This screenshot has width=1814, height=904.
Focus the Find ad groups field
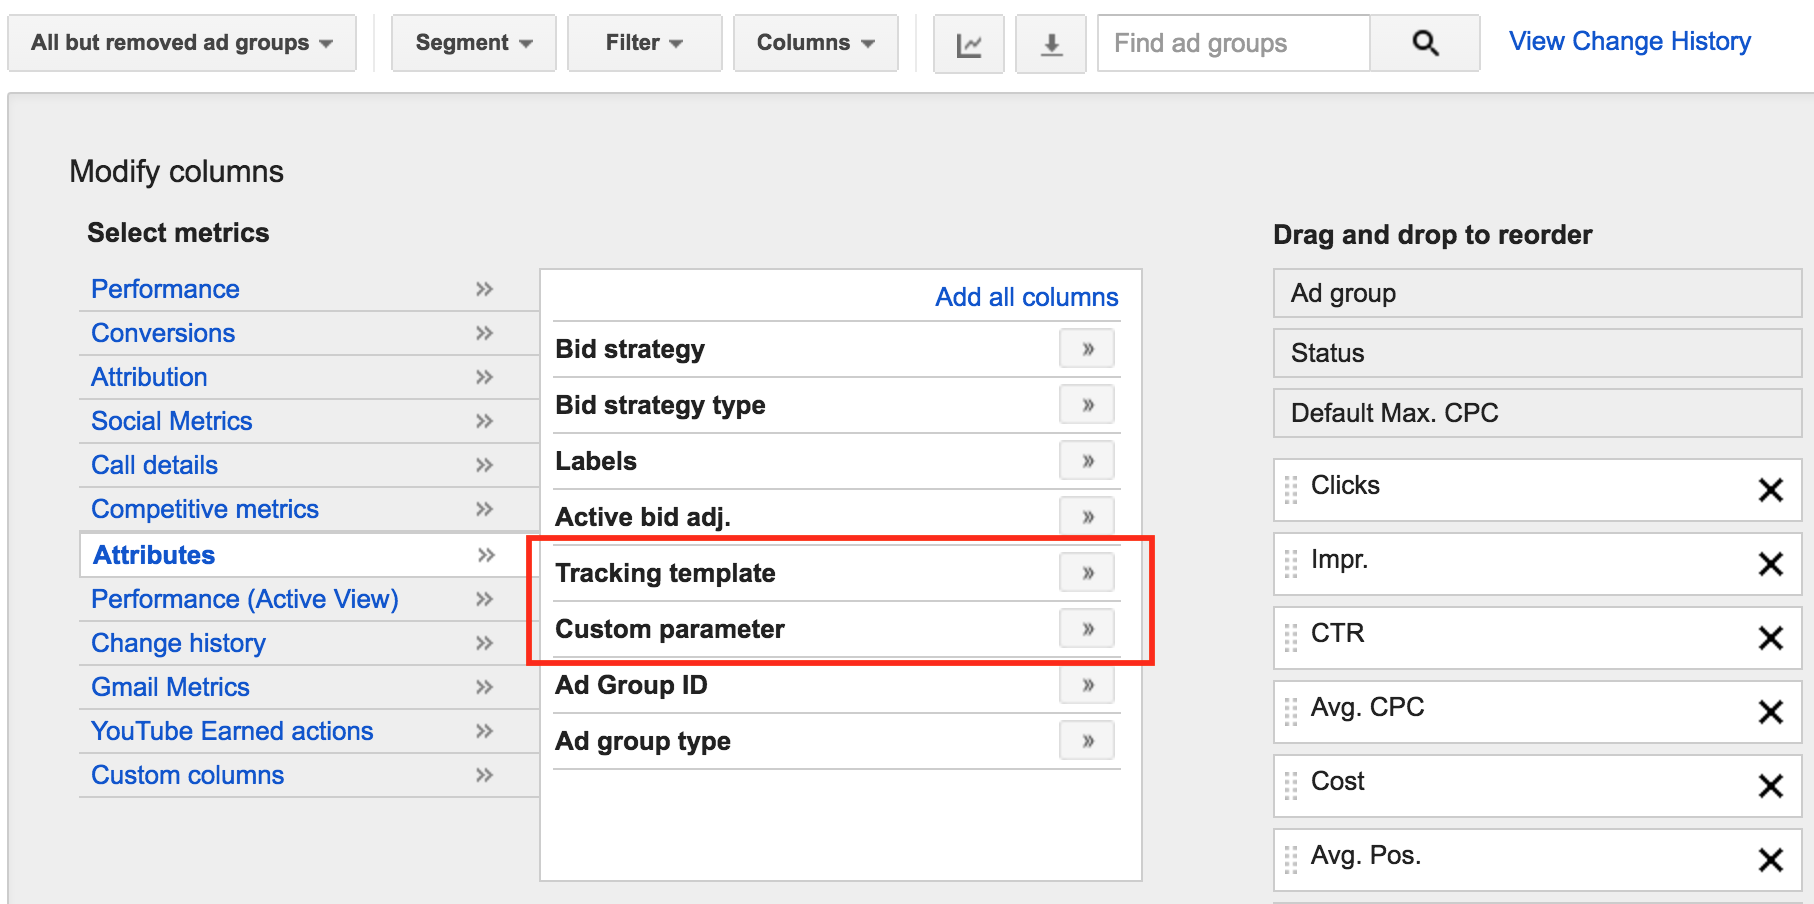pyautogui.click(x=1234, y=43)
